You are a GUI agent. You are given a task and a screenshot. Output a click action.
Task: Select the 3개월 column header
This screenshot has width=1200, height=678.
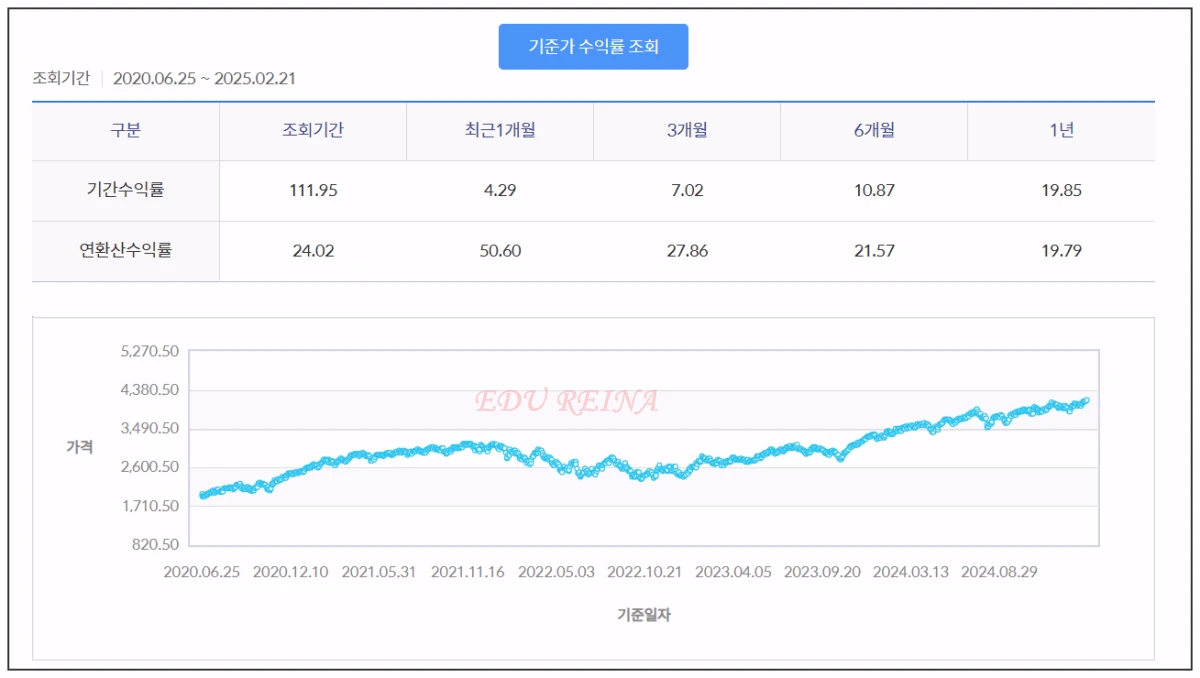686,131
